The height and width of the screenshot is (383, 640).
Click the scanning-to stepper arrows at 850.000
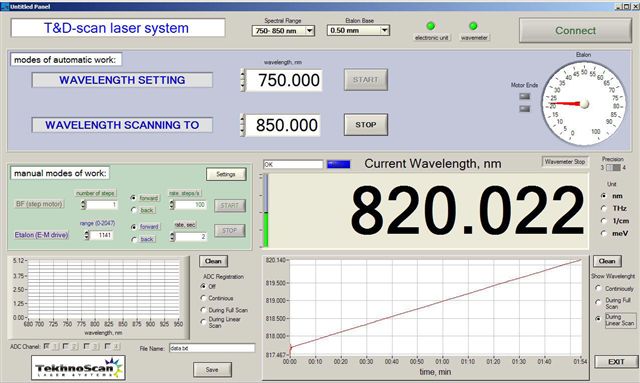click(243, 125)
